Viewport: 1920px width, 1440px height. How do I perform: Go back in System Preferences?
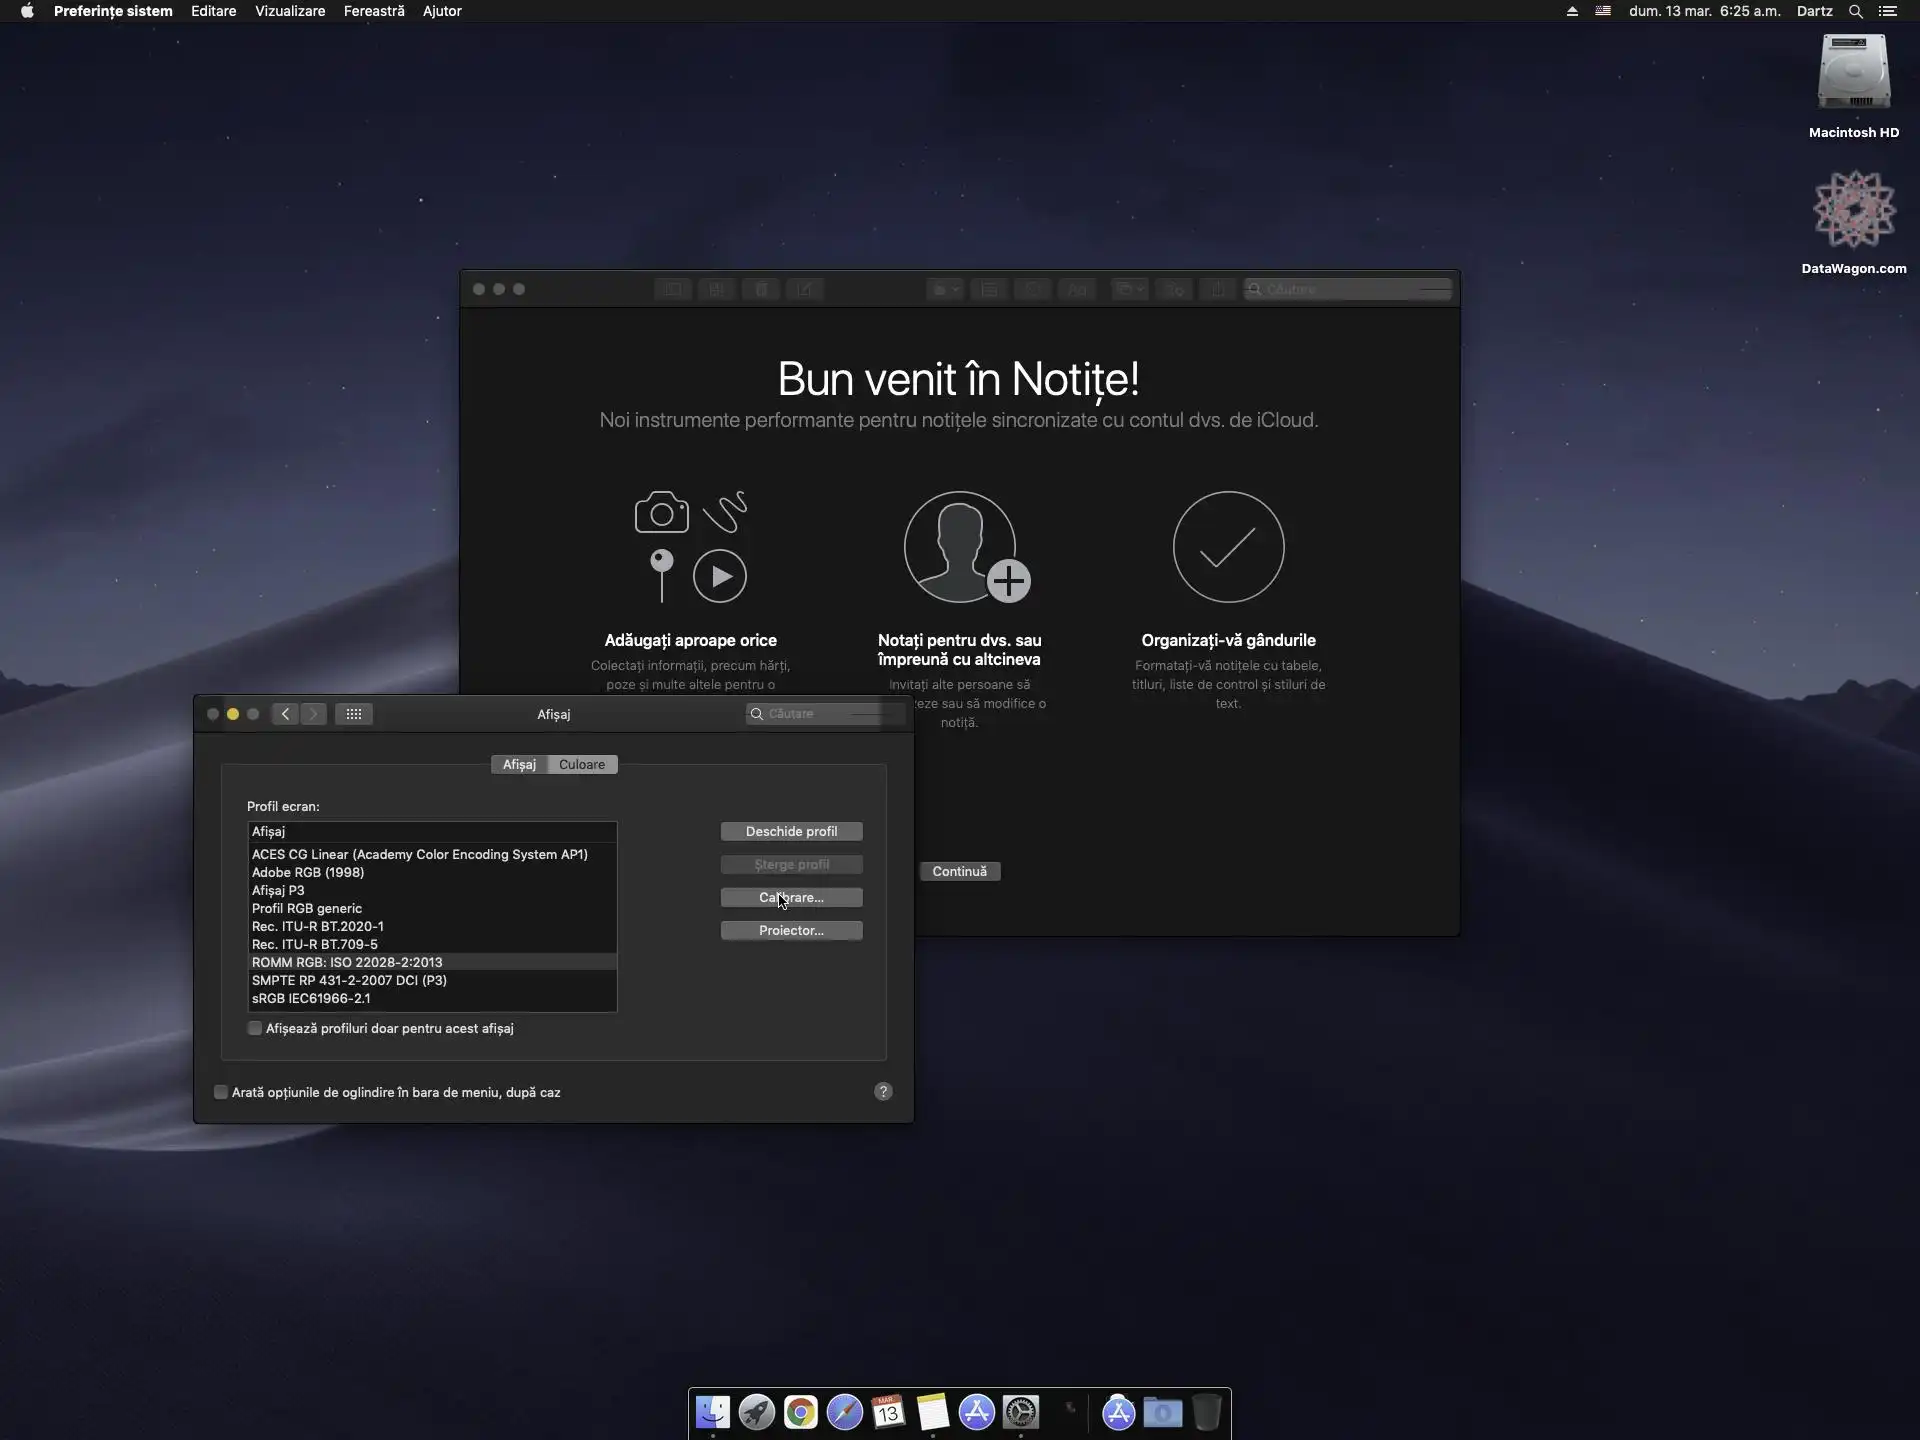286,714
